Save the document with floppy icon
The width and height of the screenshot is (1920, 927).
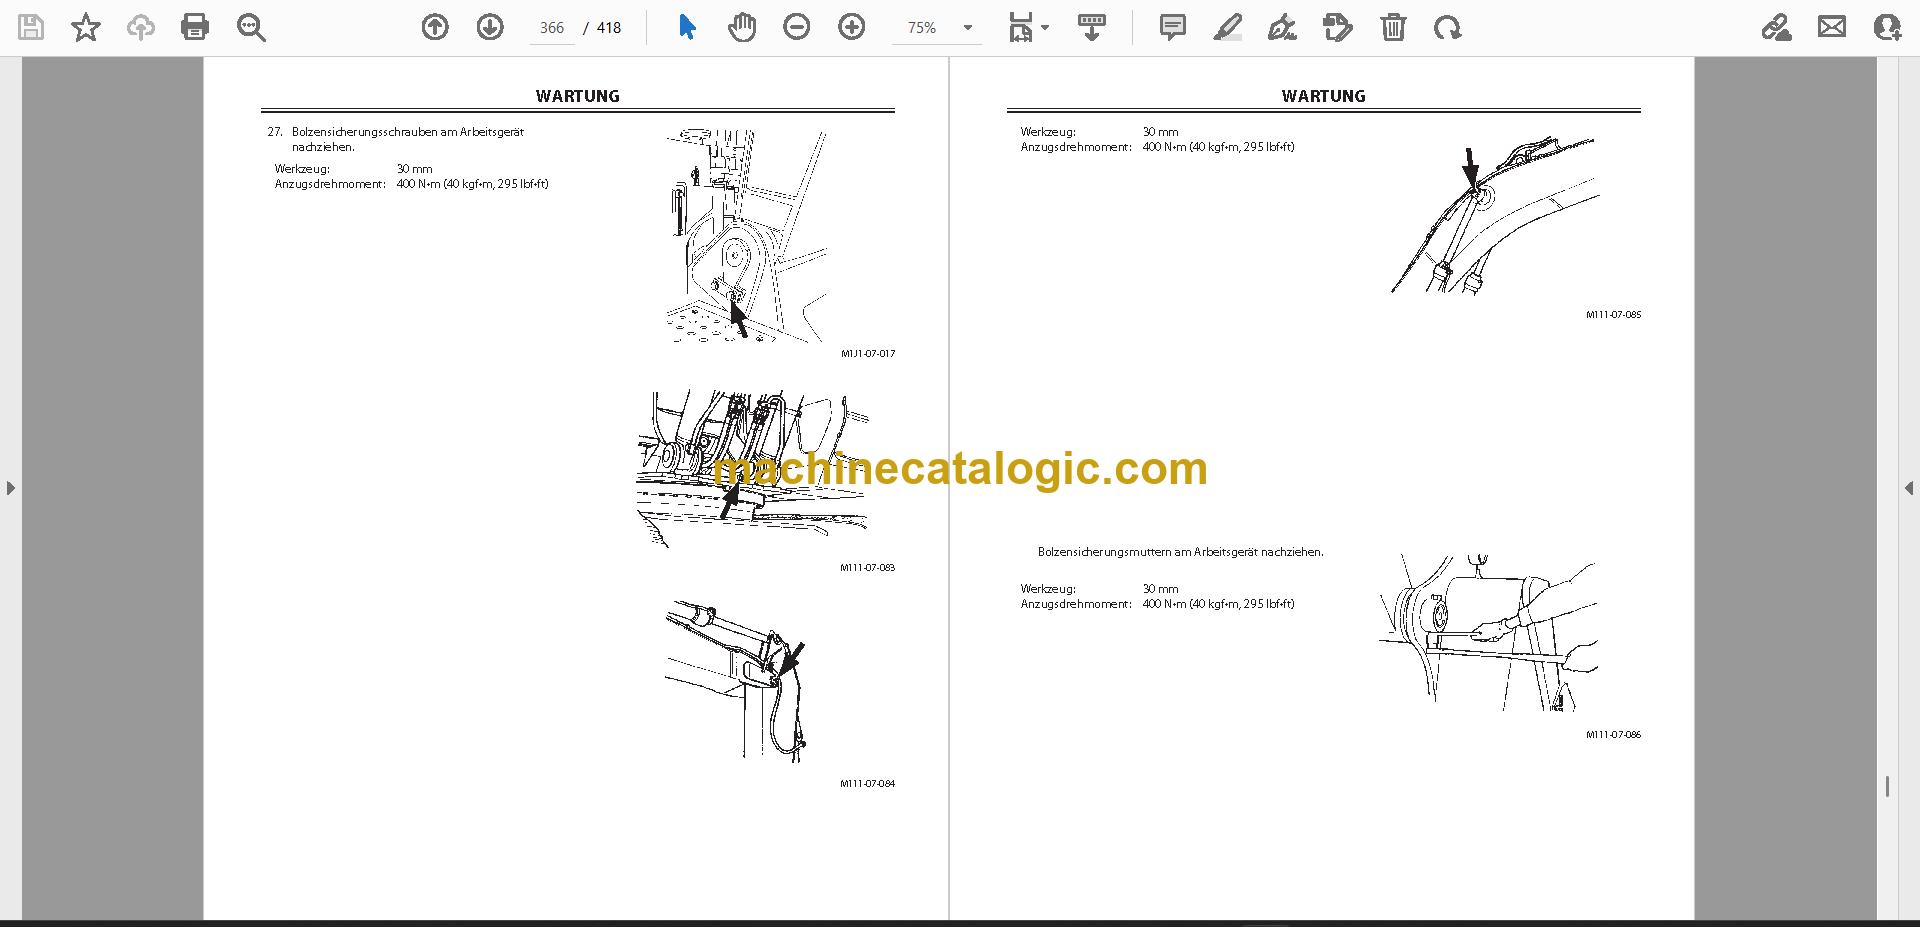point(31,27)
